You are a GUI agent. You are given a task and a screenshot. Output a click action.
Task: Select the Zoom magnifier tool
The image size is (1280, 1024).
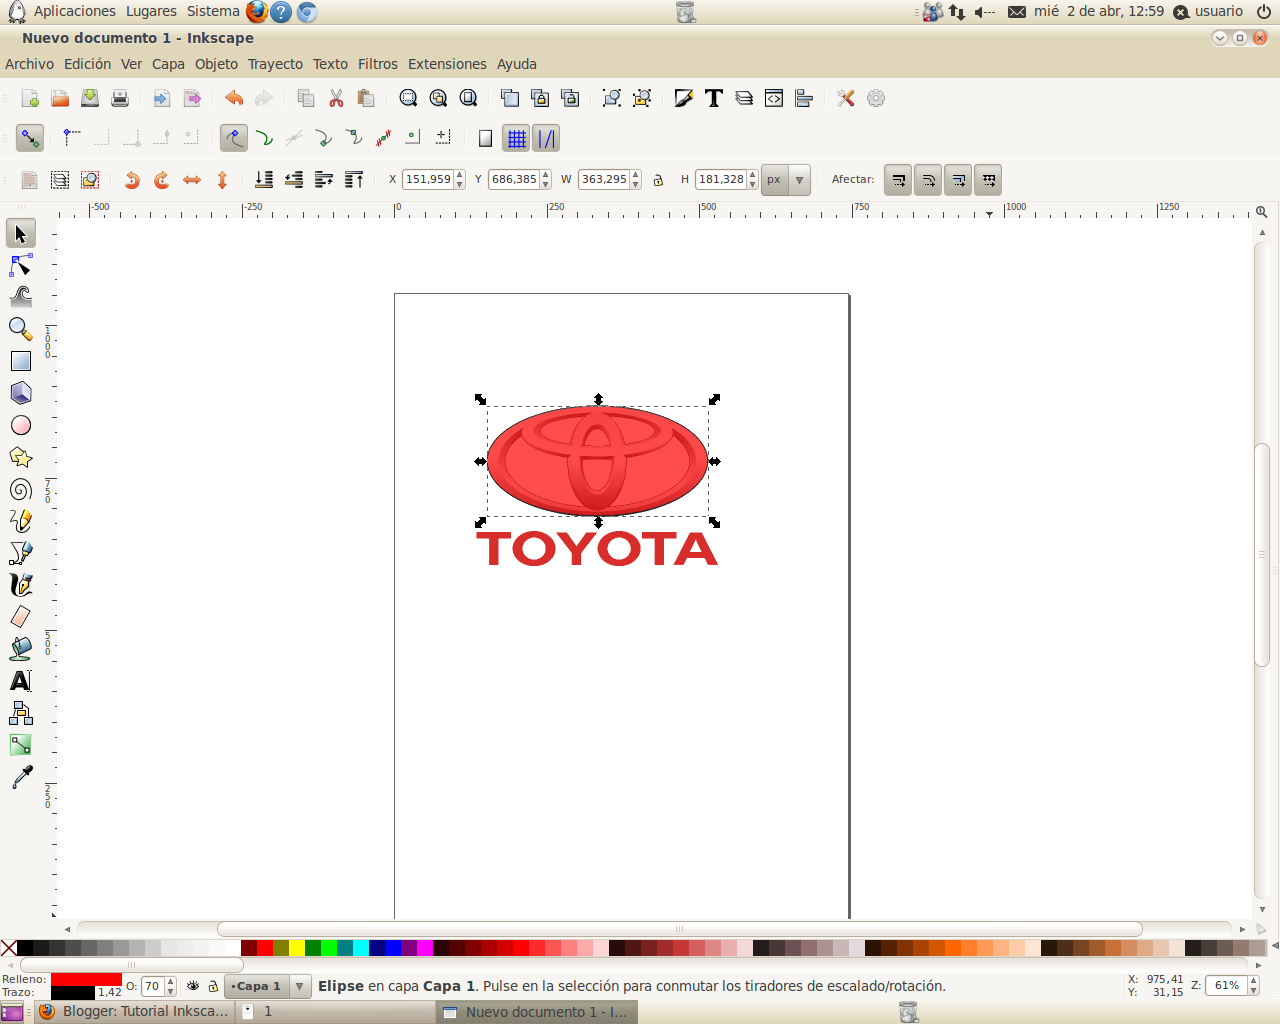click(20, 329)
